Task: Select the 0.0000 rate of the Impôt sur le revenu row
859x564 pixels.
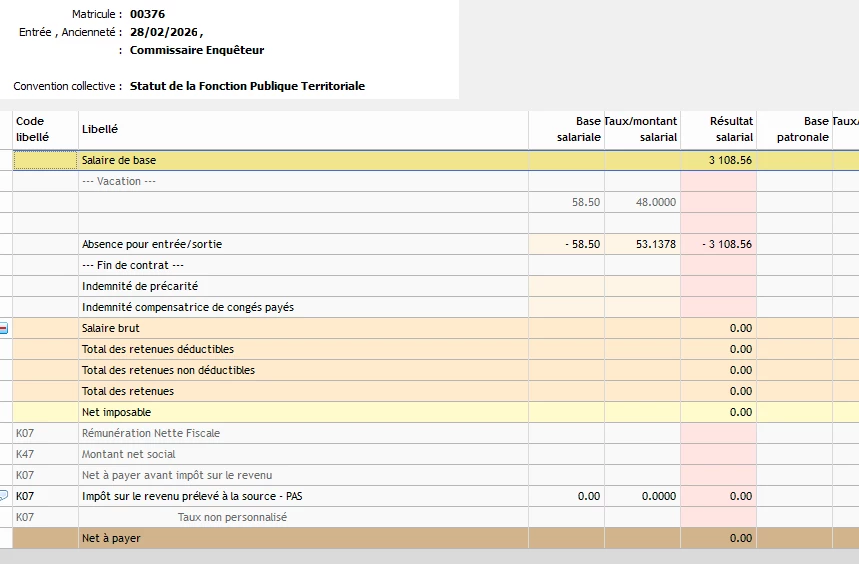Action: pos(659,496)
